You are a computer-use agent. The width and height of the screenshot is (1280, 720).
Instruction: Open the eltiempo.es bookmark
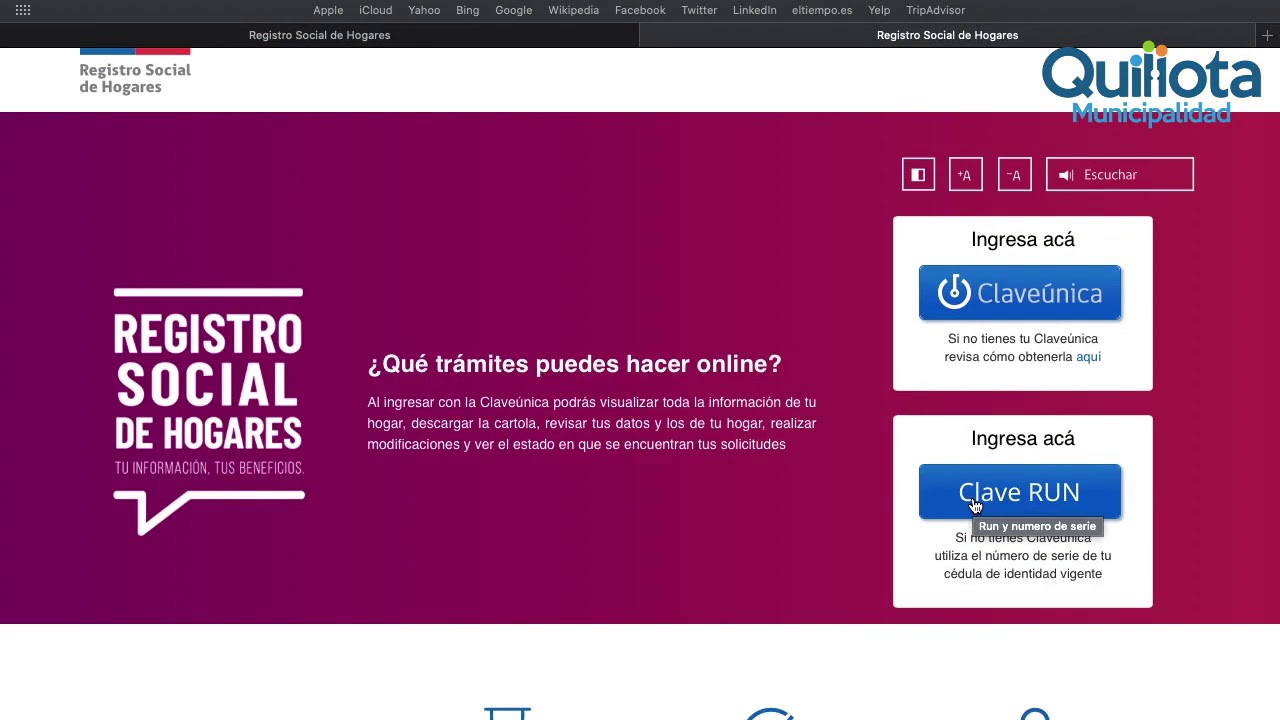[x=821, y=10]
